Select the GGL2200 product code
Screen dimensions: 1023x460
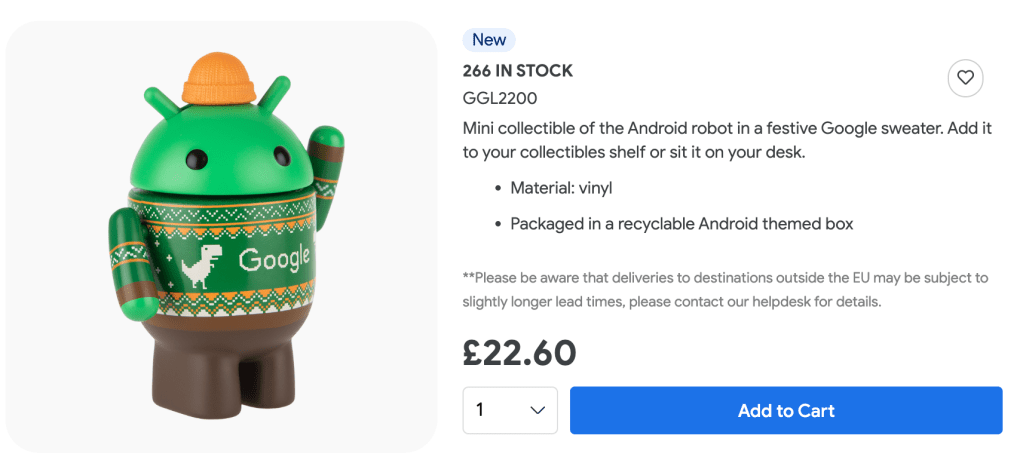click(501, 98)
